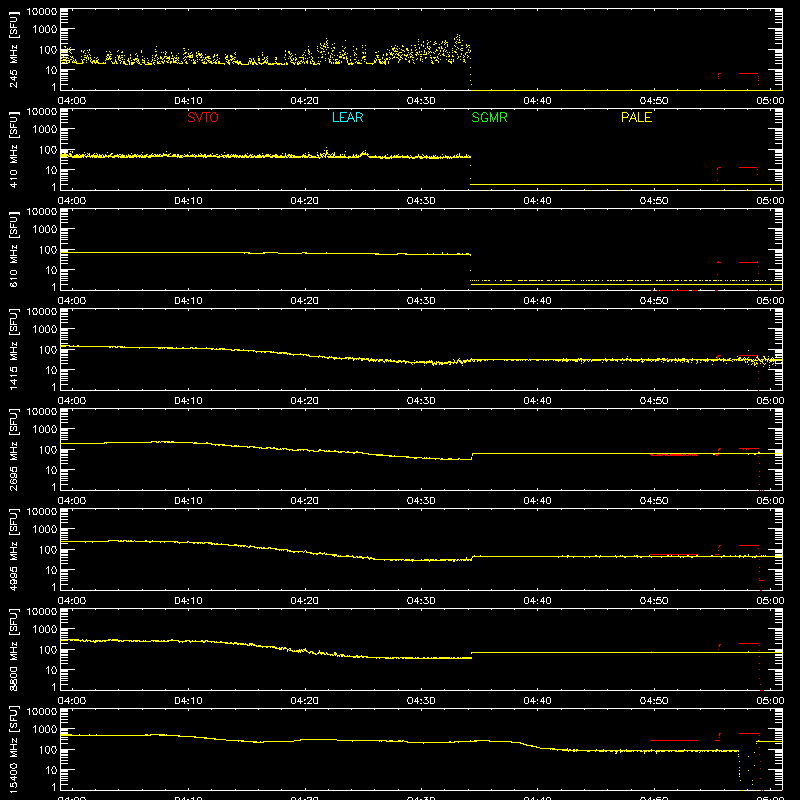Click the 04:40 tick under the 2695 MHz plot
Image resolution: width=800 pixels, height=800 pixels.
click(x=537, y=501)
